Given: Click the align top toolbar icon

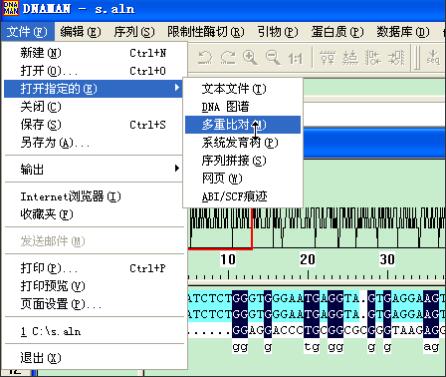Looking at the screenshot, I should click(x=328, y=58).
